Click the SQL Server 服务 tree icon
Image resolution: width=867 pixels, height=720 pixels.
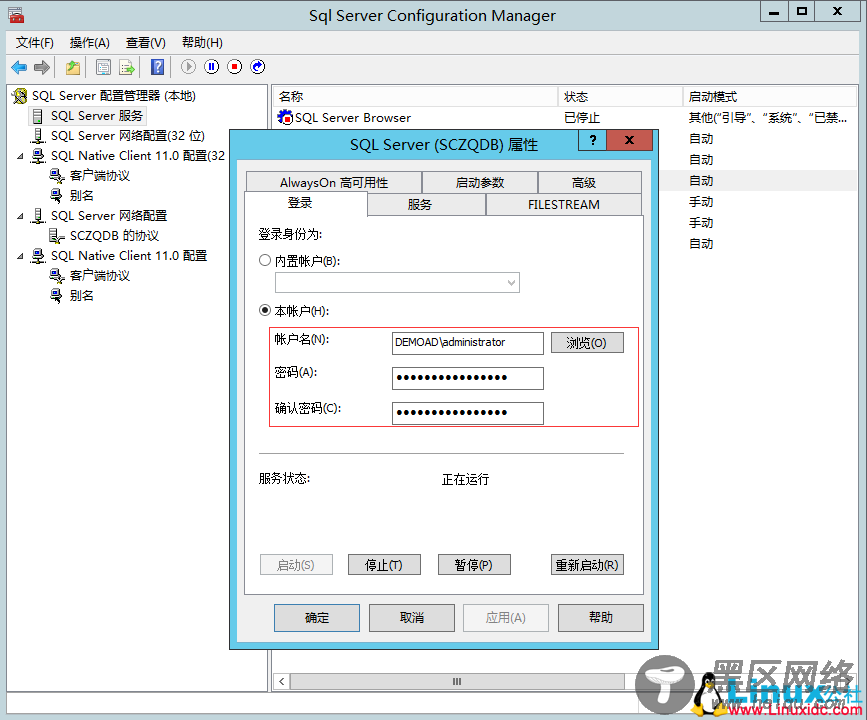38,116
